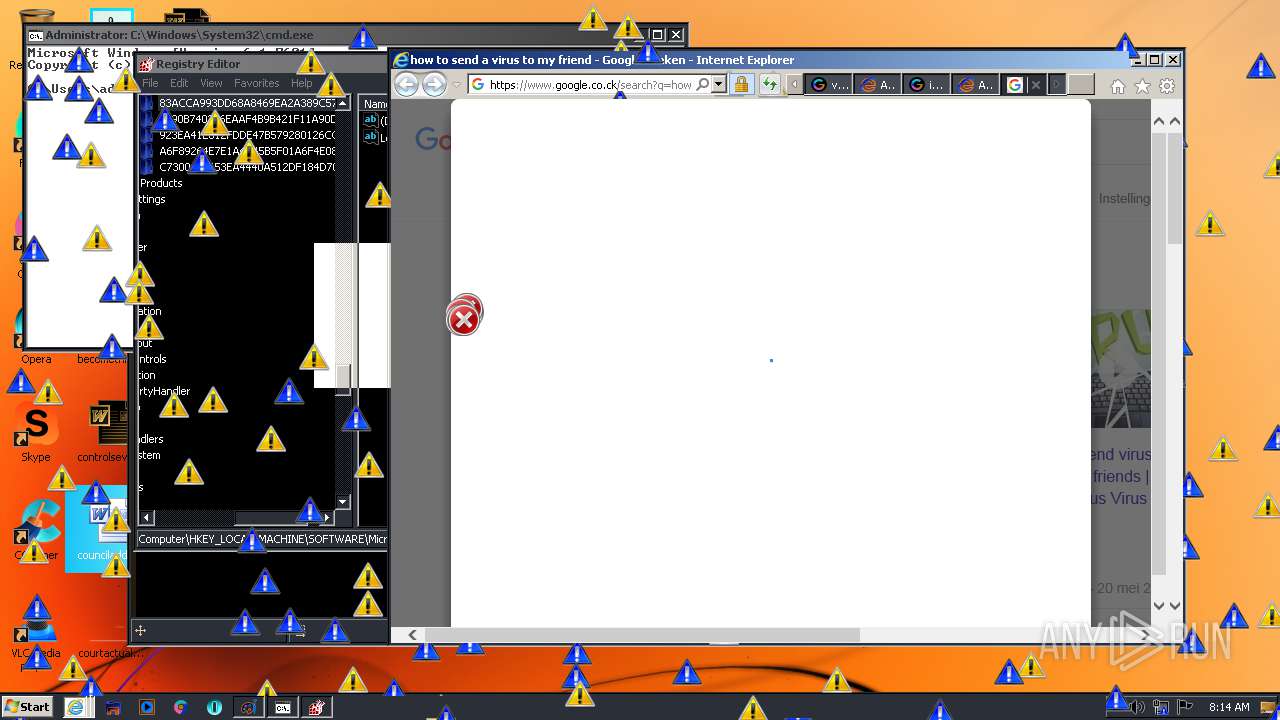Open IE tools gear menu
This screenshot has height=720, width=1280.
tap(1167, 87)
